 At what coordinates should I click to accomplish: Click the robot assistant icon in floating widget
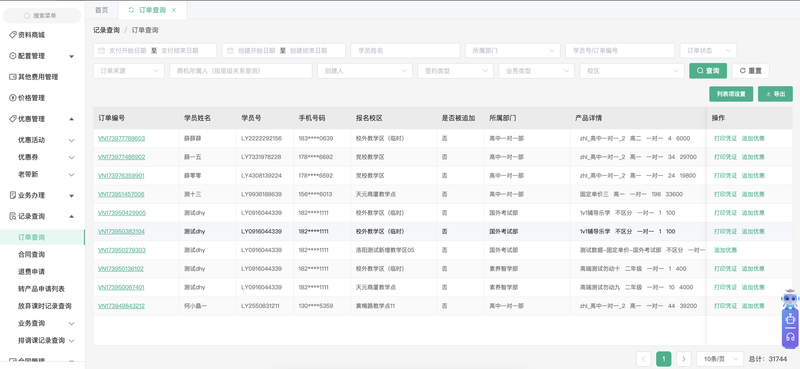(x=790, y=320)
